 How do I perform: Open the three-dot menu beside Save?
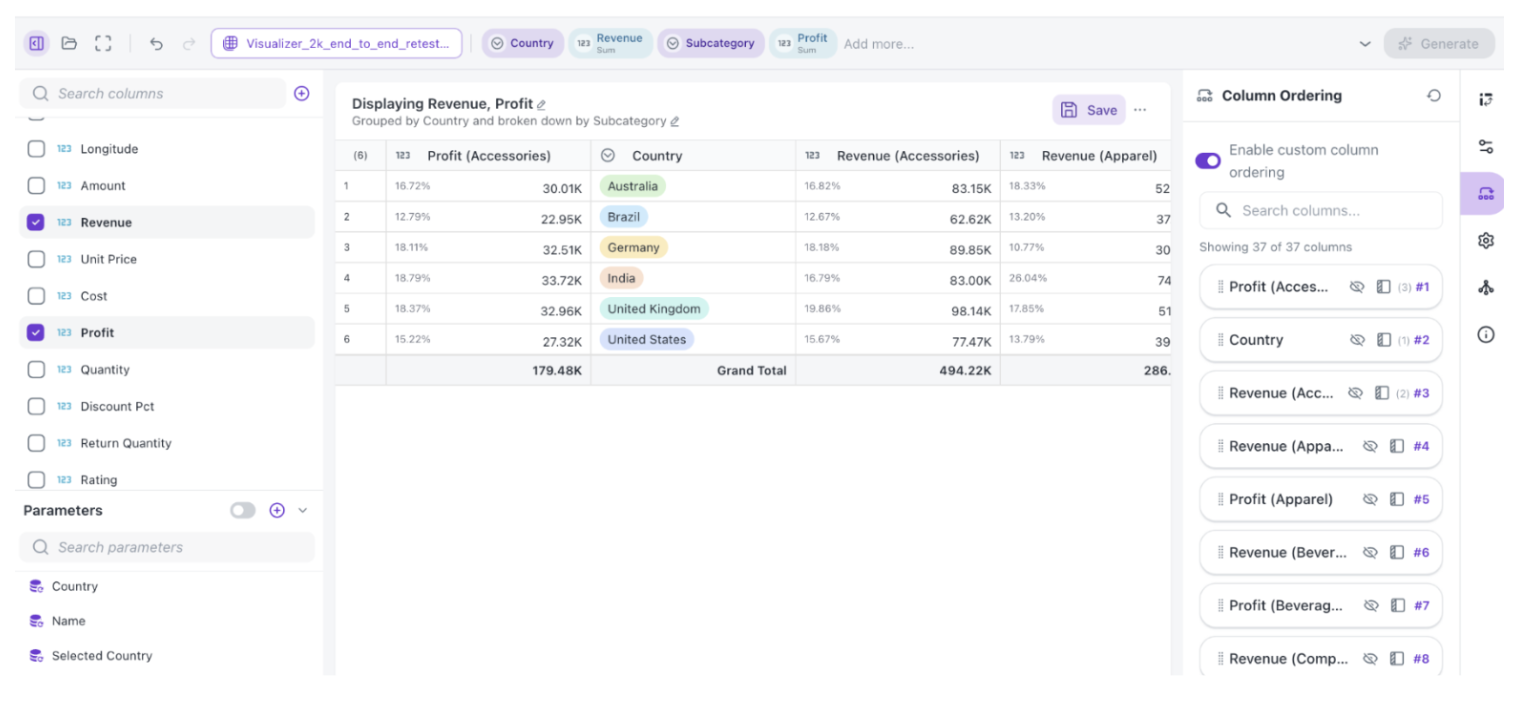click(x=1140, y=110)
